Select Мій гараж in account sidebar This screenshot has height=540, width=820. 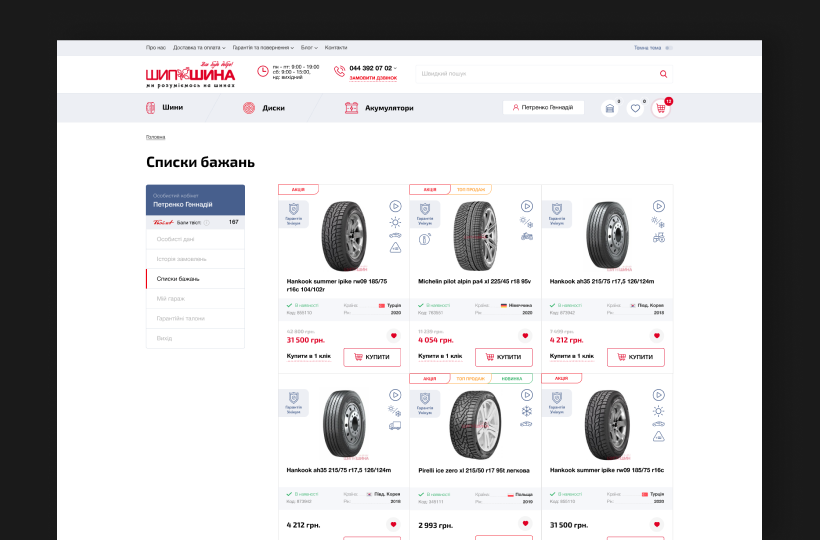pyautogui.click(x=171, y=298)
